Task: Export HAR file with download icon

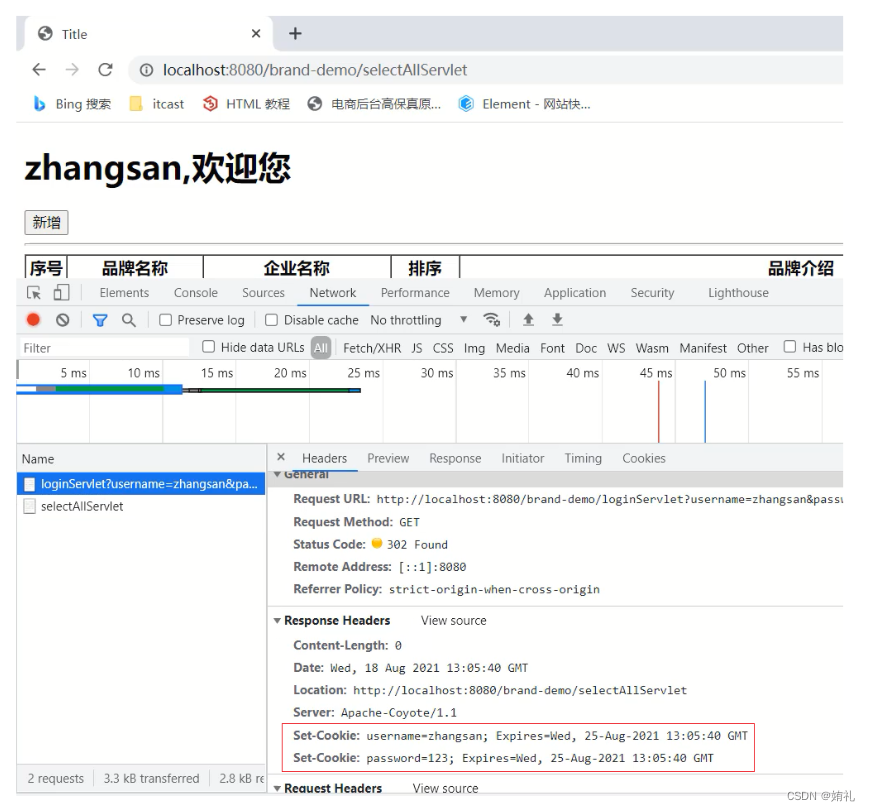Action: (558, 320)
